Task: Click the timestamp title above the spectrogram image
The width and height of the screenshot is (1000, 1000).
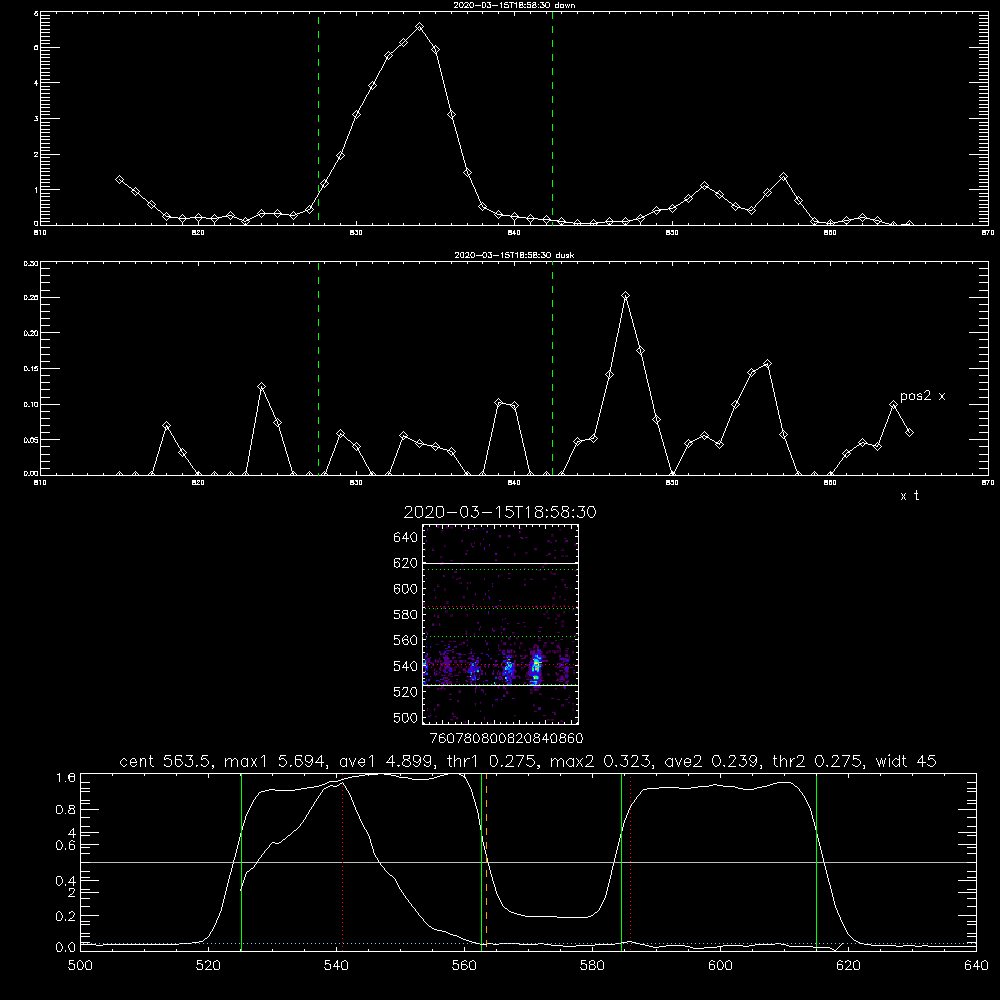Action: click(500, 512)
